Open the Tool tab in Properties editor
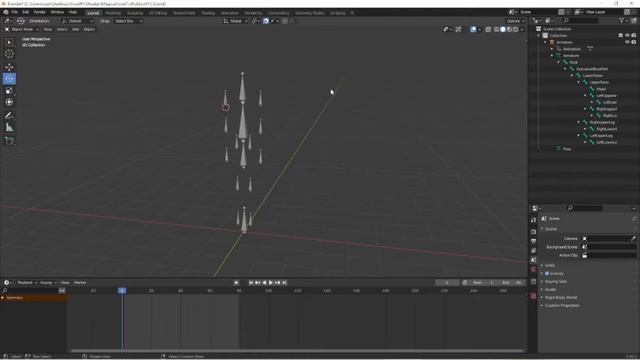The height and width of the screenshot is (360, 640). coord(533,220)
